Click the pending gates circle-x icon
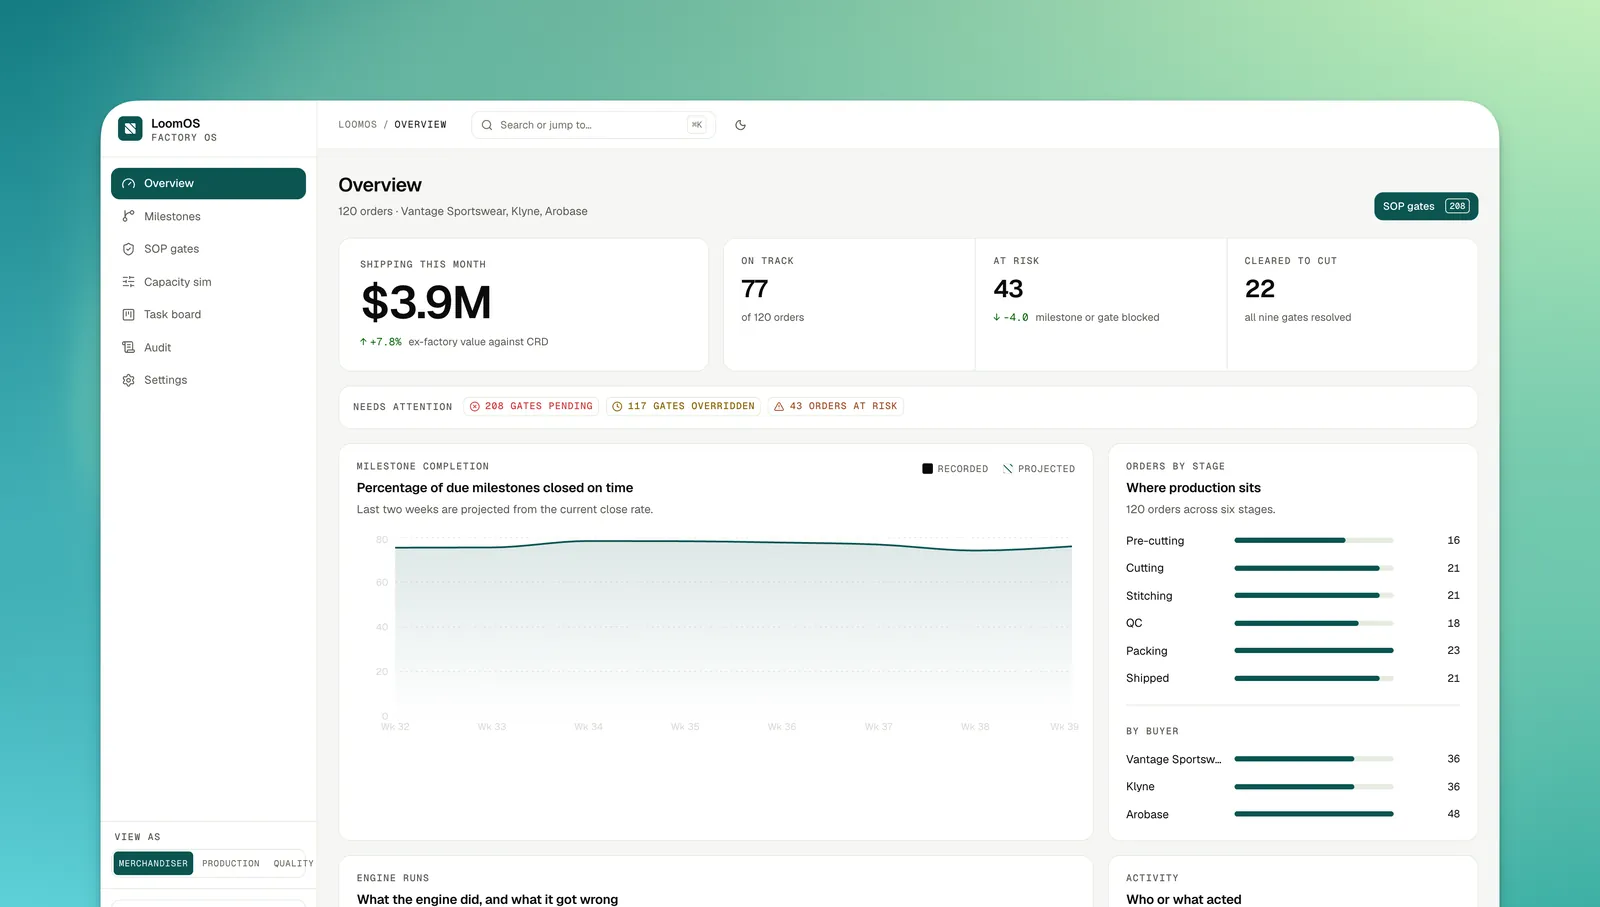This screenshot has width=1600, height=907. [x=475, y=407]
